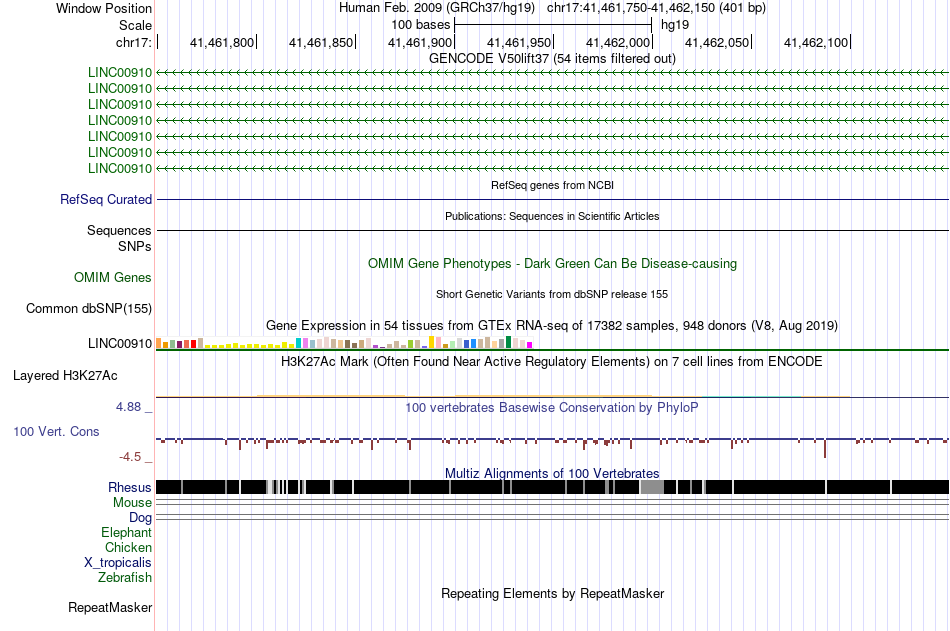Open 100 vertebrates Basewise Conservation title
Screen dimensions: 950x631
[x=552, y=407]
